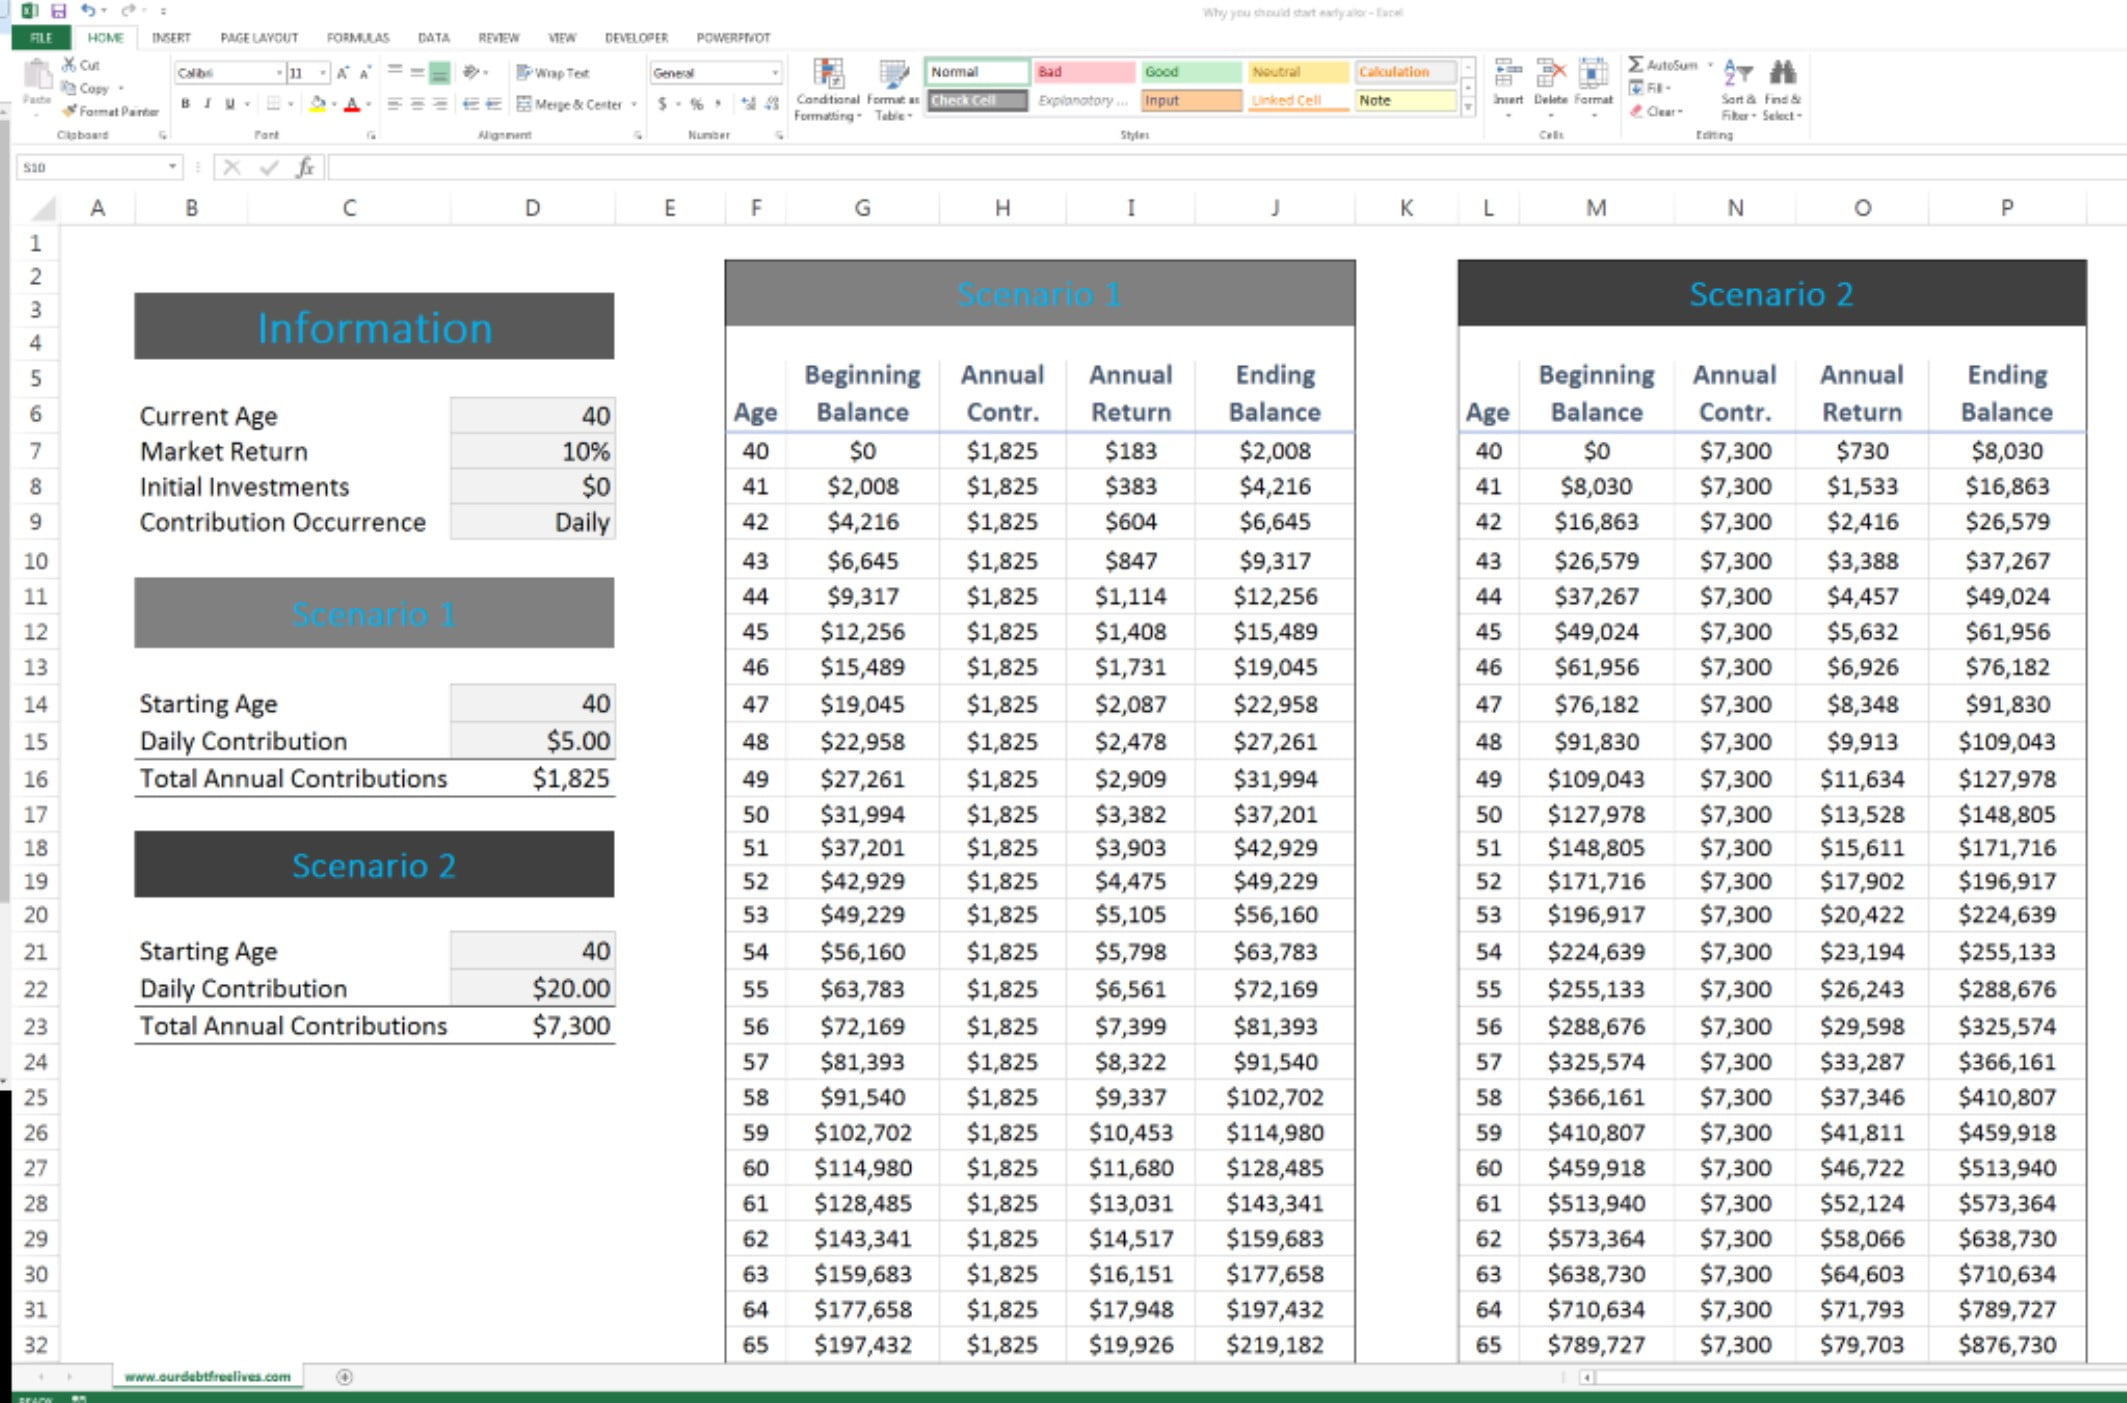Toggle Bold formatting
Image resolution: width=2127 pixels, height=1403 pixels.
tap(185, 104)
